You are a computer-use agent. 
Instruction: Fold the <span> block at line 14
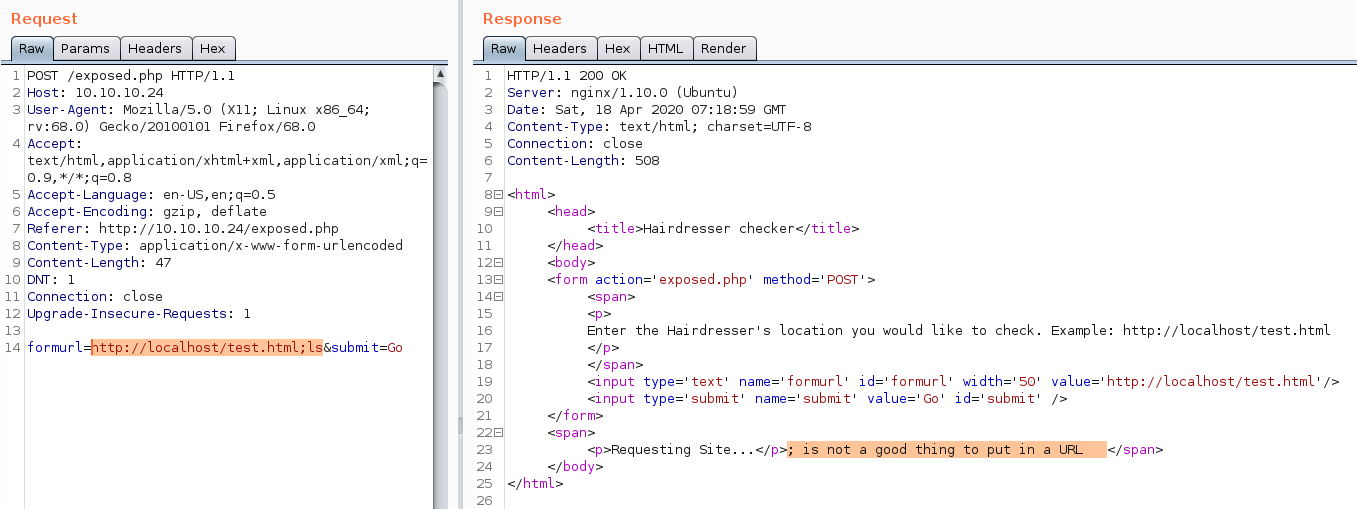pos(497,296)
